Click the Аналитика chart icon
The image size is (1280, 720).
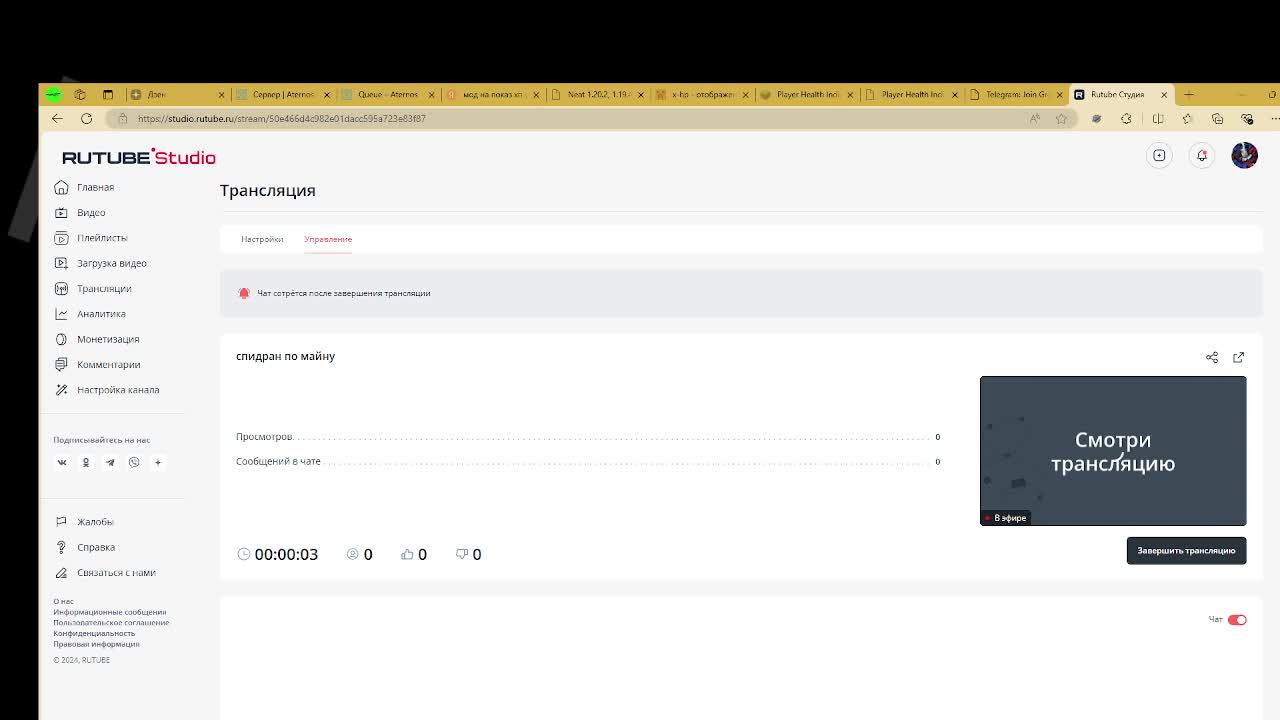click(61, 314)
